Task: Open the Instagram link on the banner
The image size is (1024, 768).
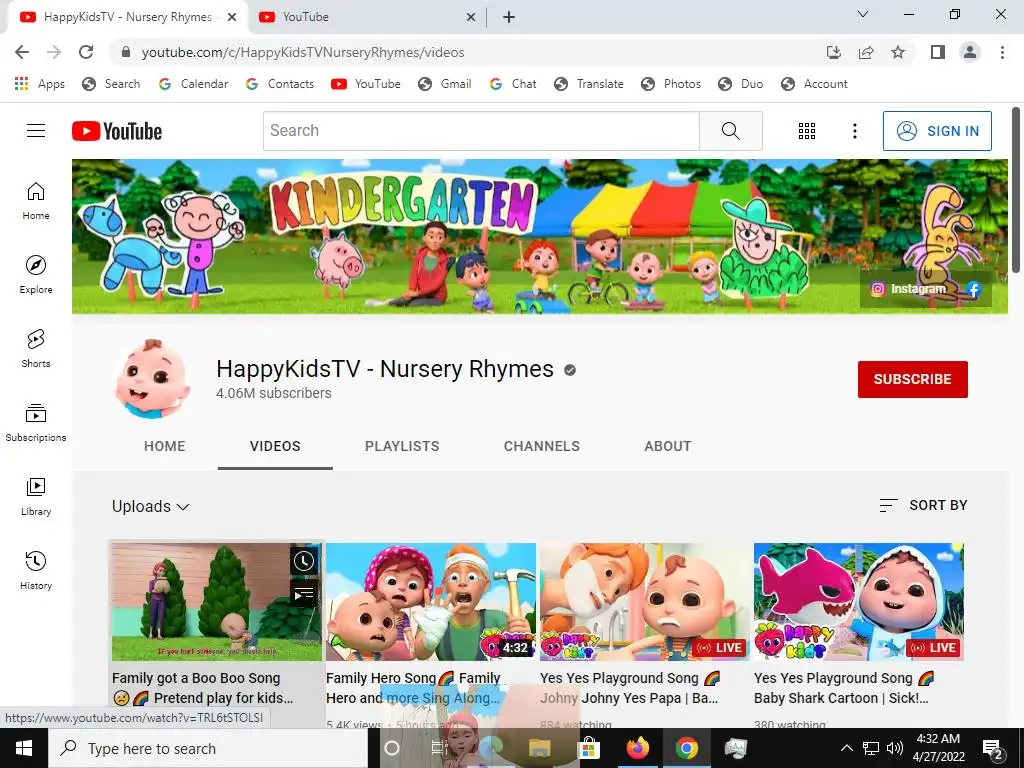Action: [908, 289]
